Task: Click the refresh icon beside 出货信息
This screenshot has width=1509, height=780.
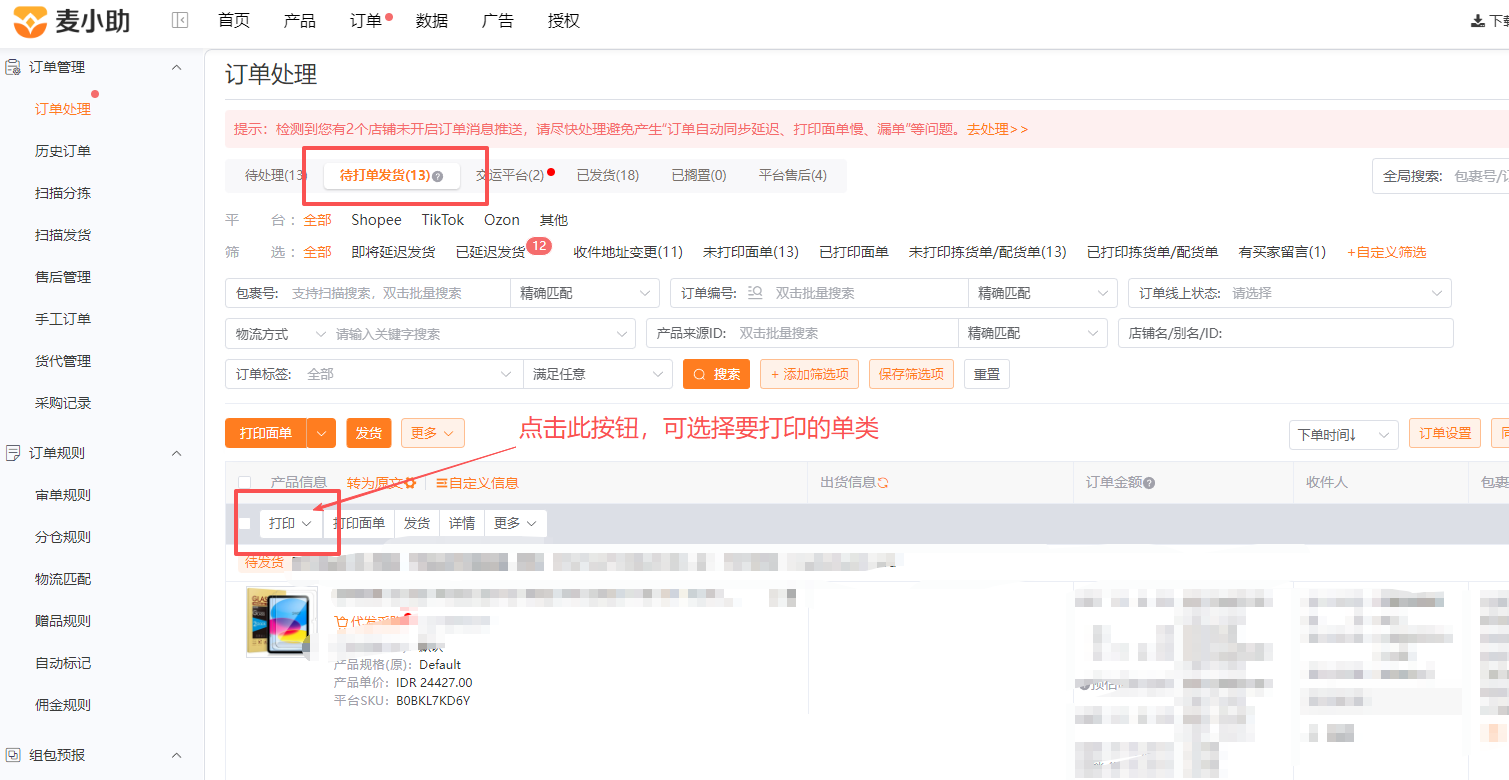Action: [883, 483]
